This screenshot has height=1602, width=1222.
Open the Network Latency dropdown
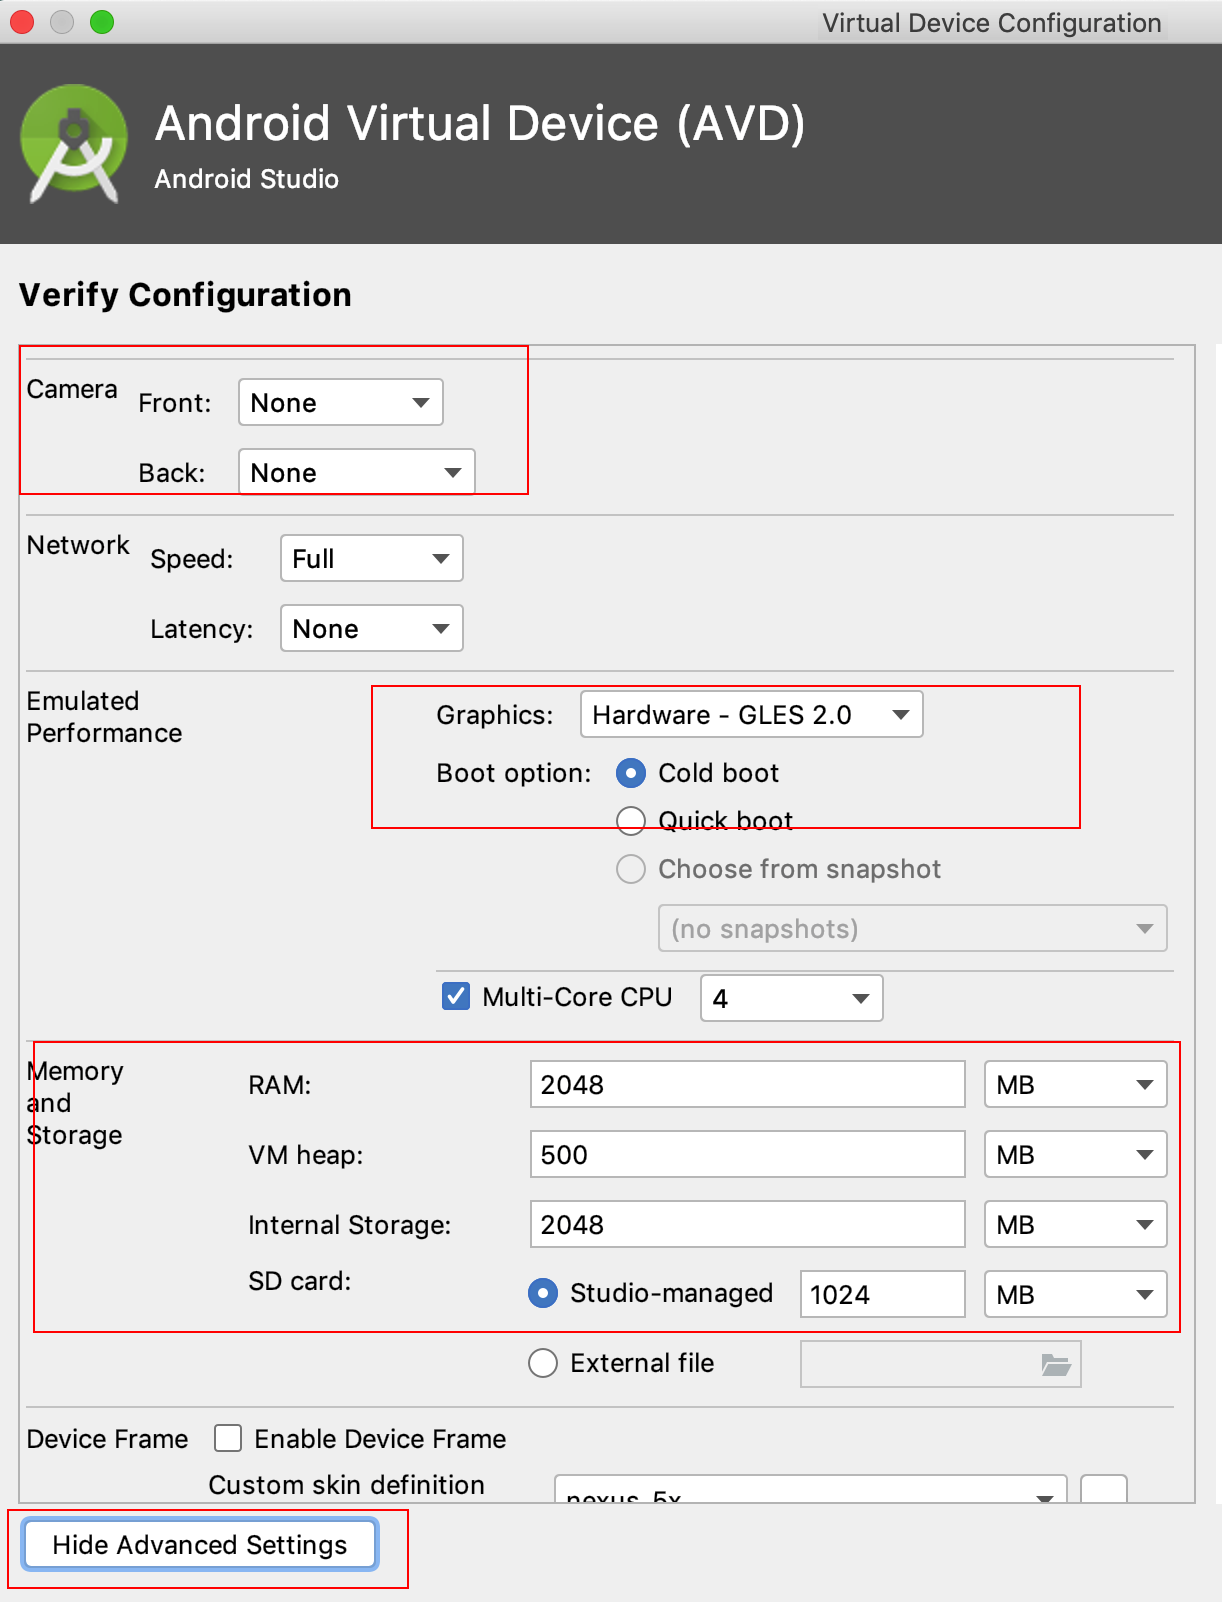click(x=372, y=629)
